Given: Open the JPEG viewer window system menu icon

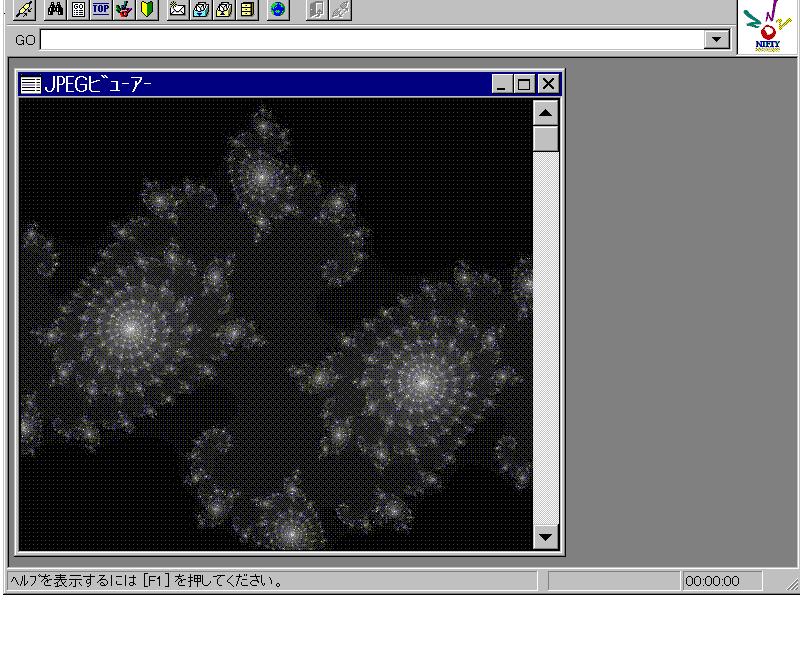Looking at the screenshot, I should tap(30, 85).
